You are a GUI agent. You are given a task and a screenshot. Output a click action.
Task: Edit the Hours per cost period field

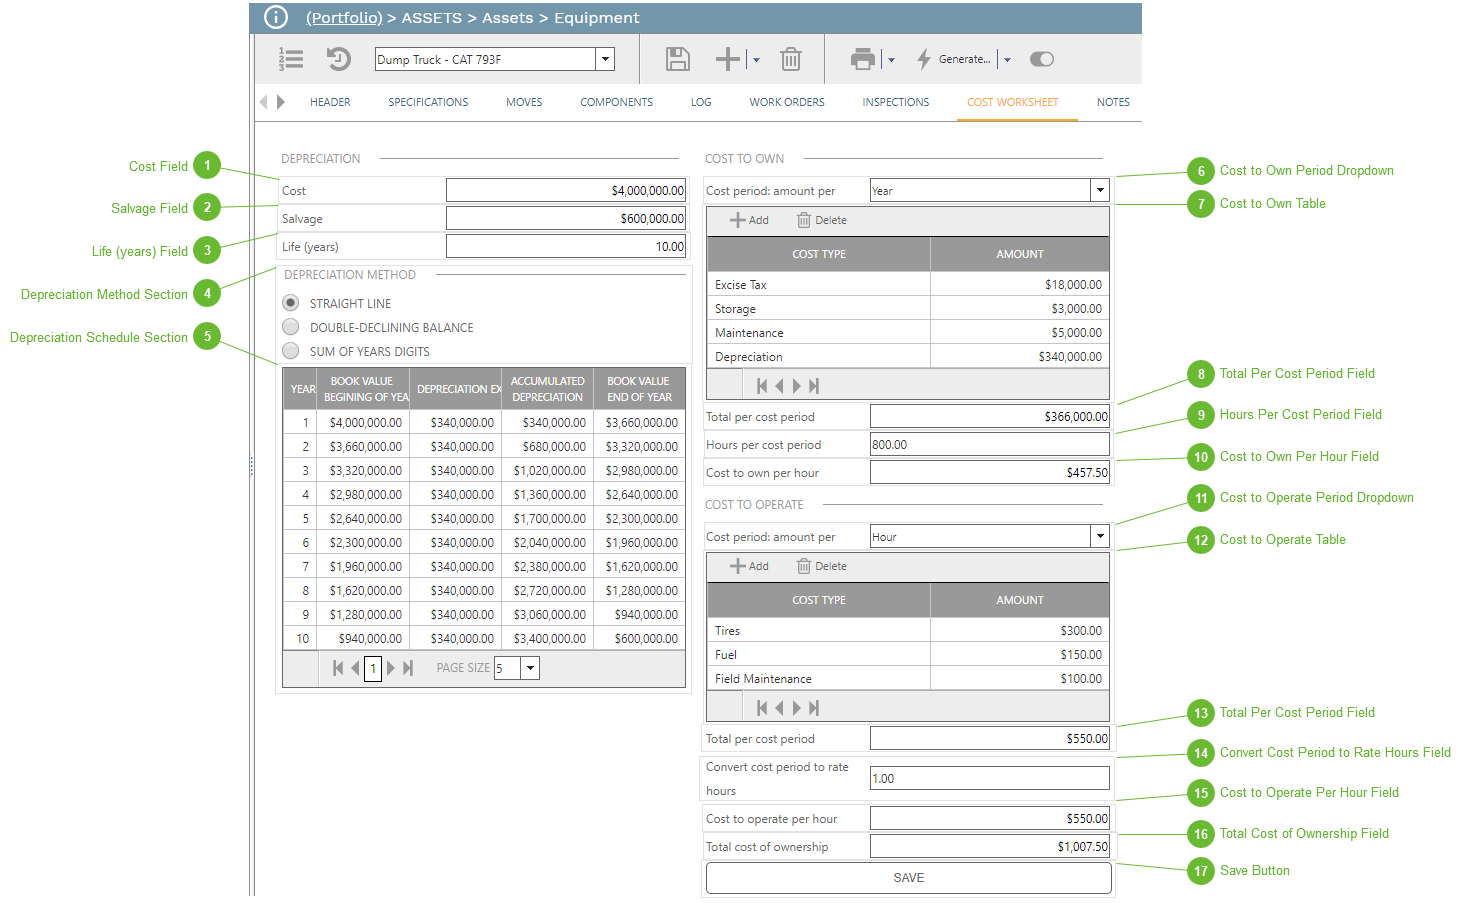pyautogui.click(x=989, y=444)
